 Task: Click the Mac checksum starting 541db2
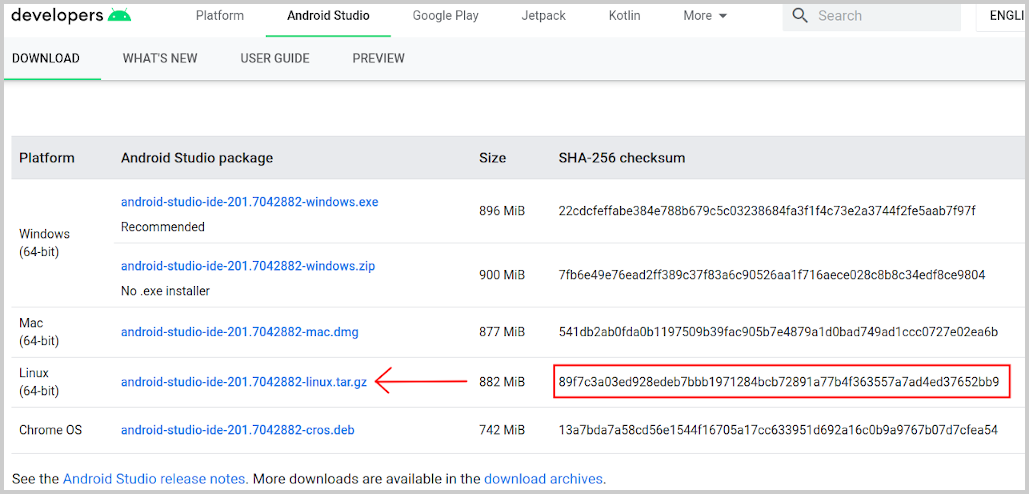coord(778,332)
